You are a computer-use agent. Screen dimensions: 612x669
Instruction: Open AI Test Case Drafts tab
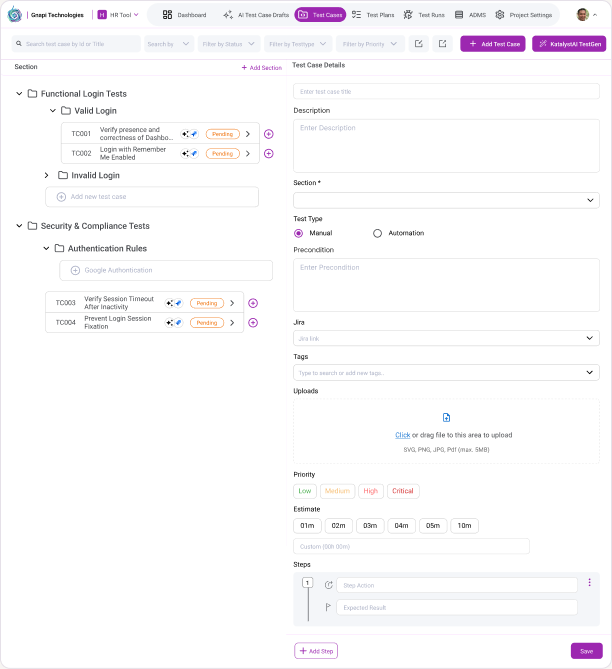point(256,15)
